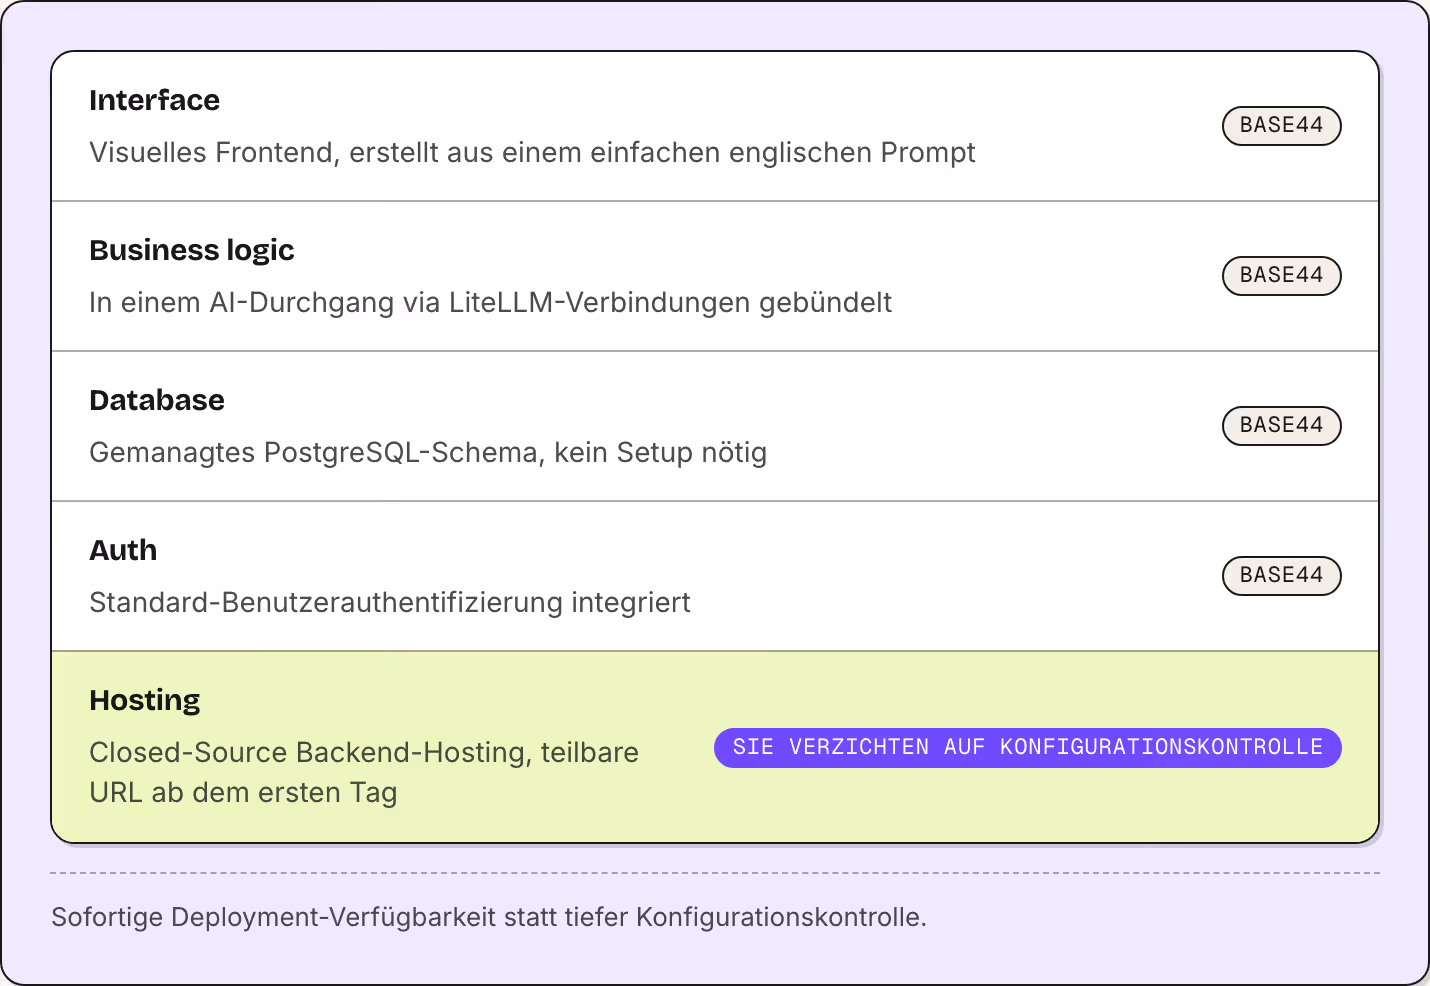Click the BASE44 badge in the Interface row
The width and height of the screenshot is (1430, 986).
pyautogui.click(x=1281, y=126)
